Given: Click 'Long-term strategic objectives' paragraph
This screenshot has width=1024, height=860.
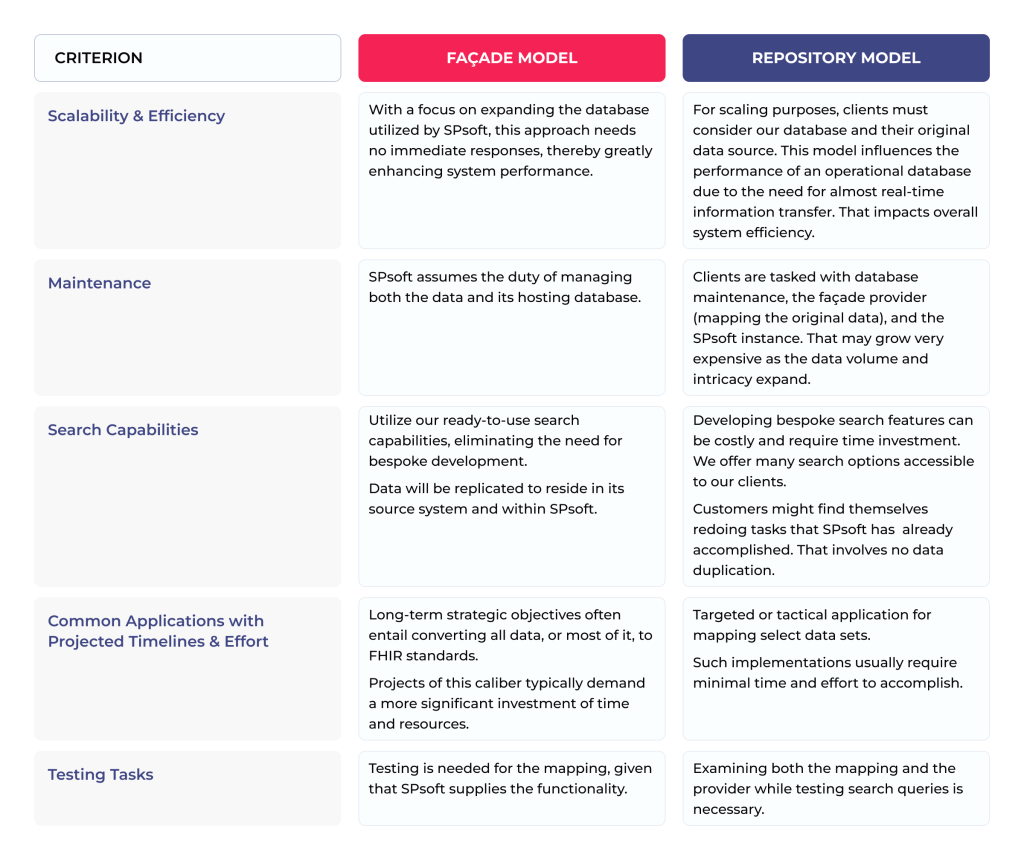Looking at the screenshot, I should (x=510, y=635).
